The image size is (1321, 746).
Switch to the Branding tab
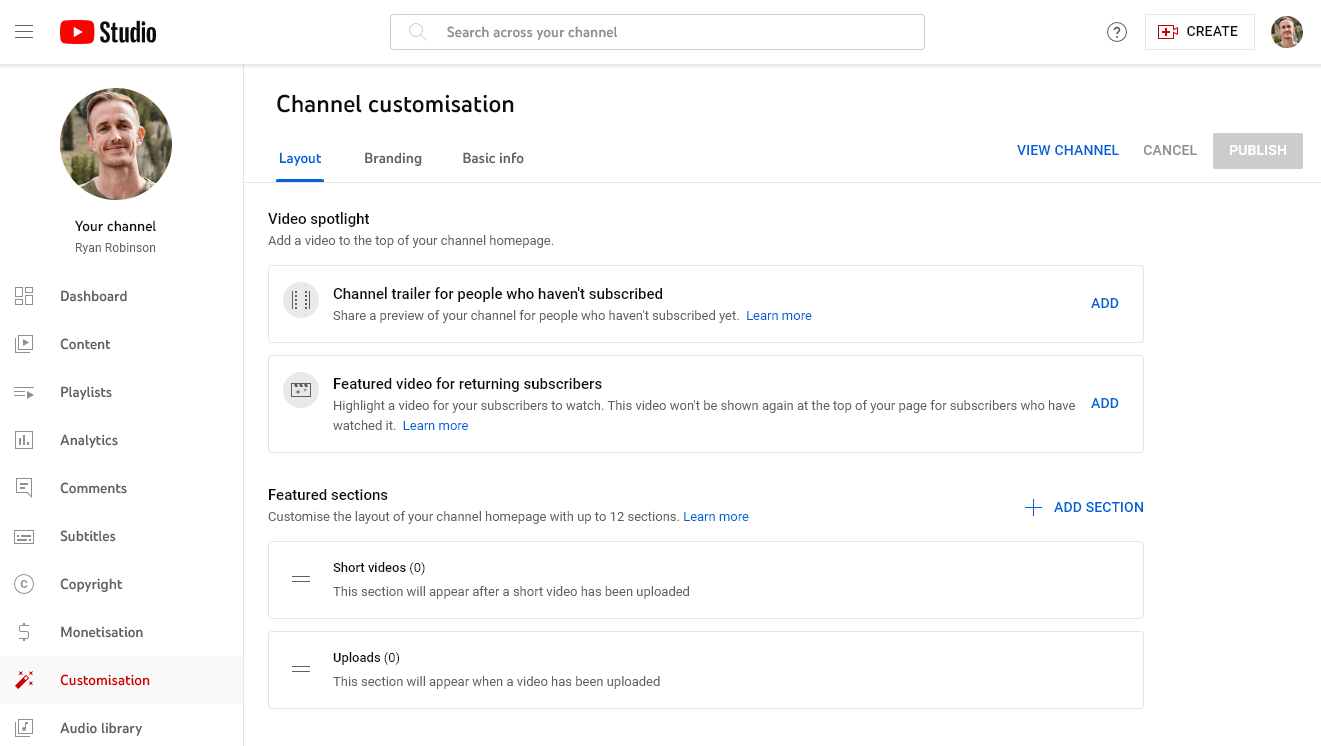(393, 158)
